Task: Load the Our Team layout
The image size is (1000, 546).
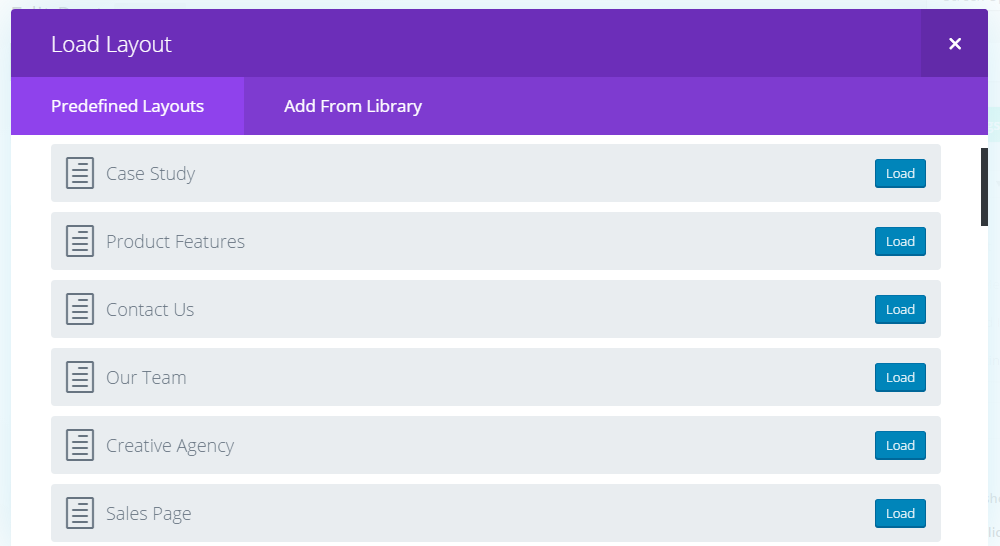Action: pos(900,378)
